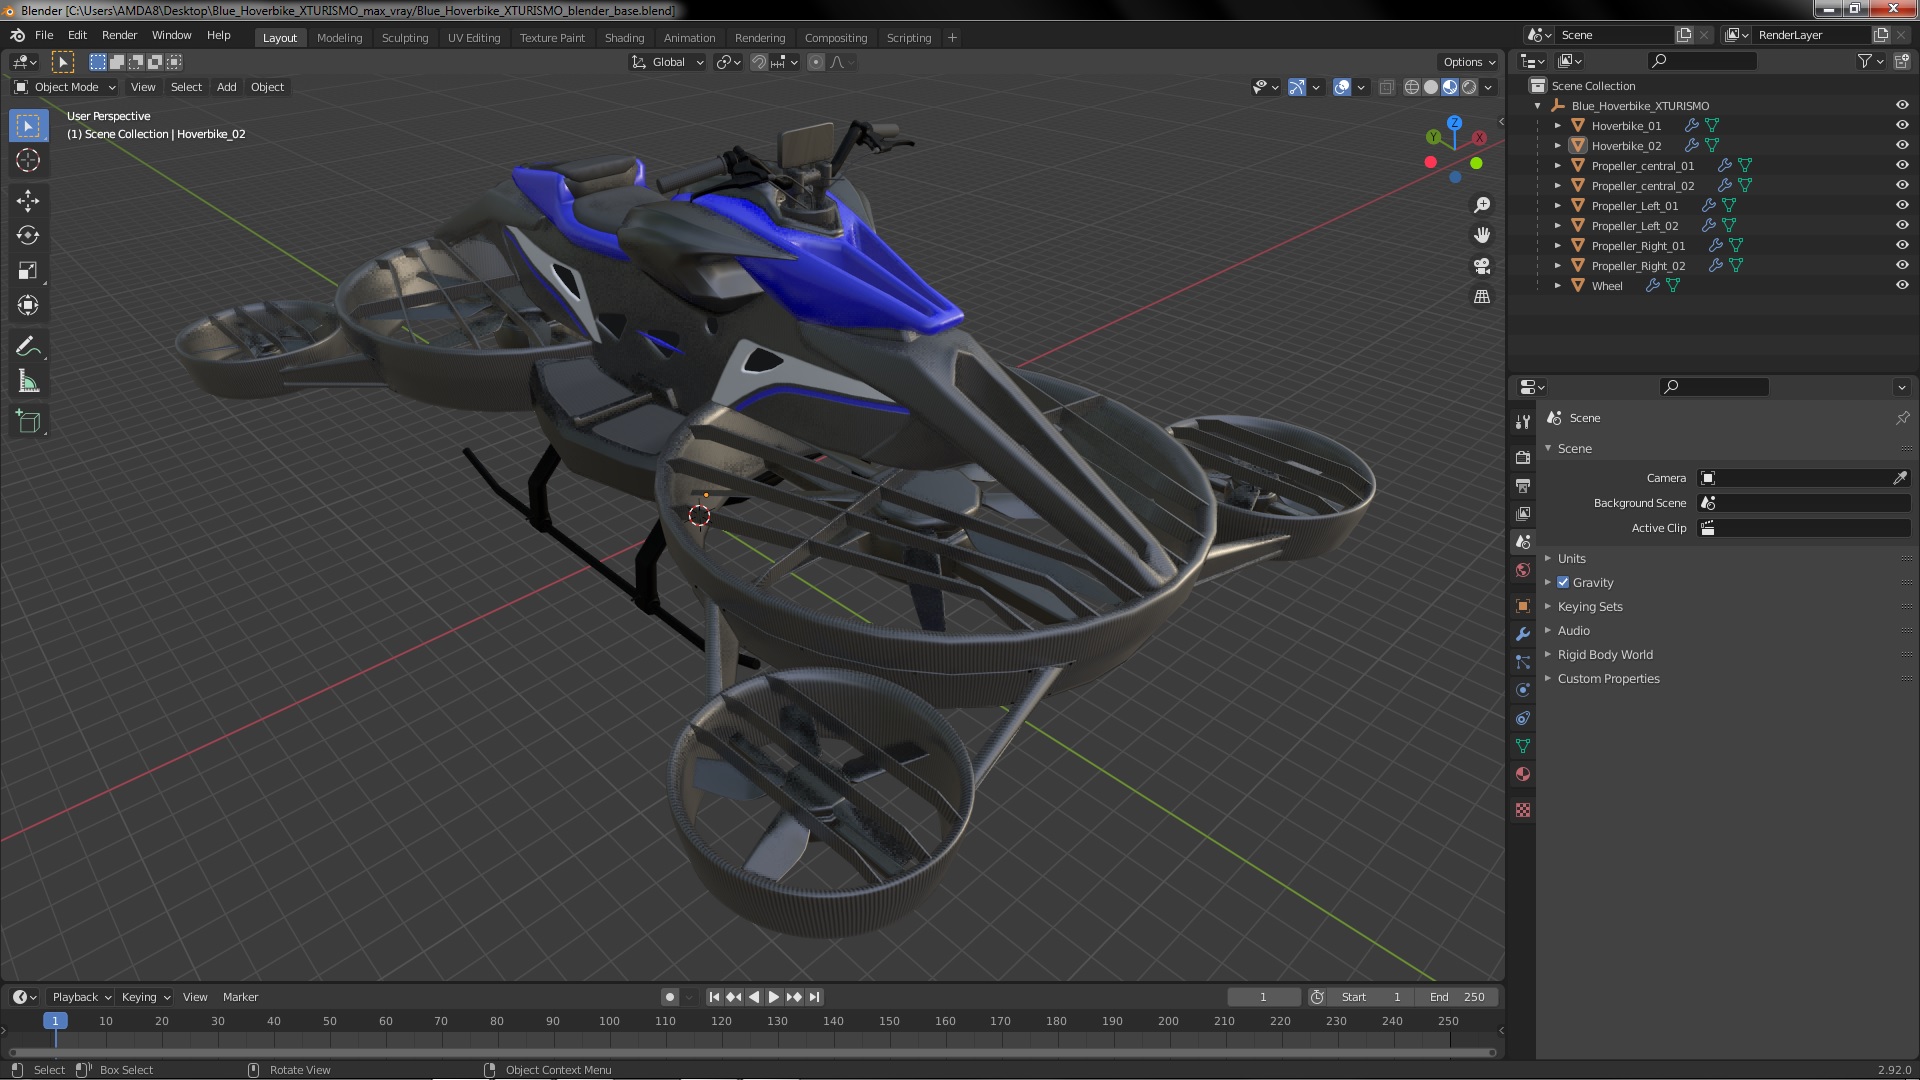The image size is (1920, 1080).
Task: Open the viewport Options dropdown
Action: pos(1468,62)
